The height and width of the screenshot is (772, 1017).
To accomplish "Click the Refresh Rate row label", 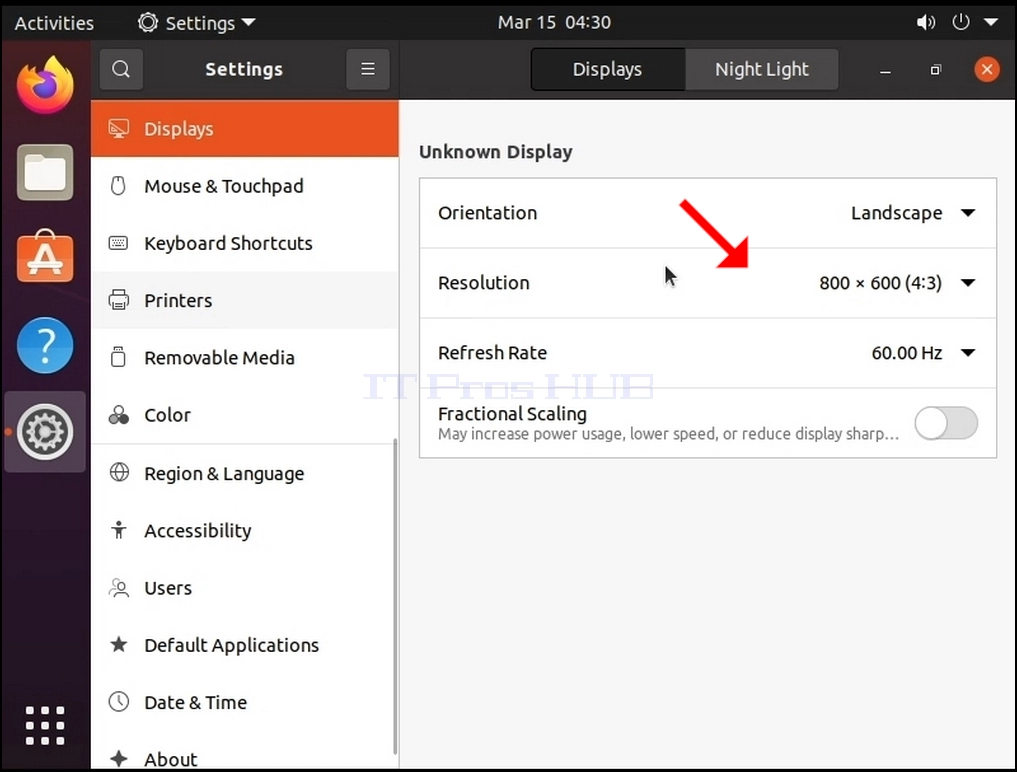I will pyautogui.click(x=492, y=353).
